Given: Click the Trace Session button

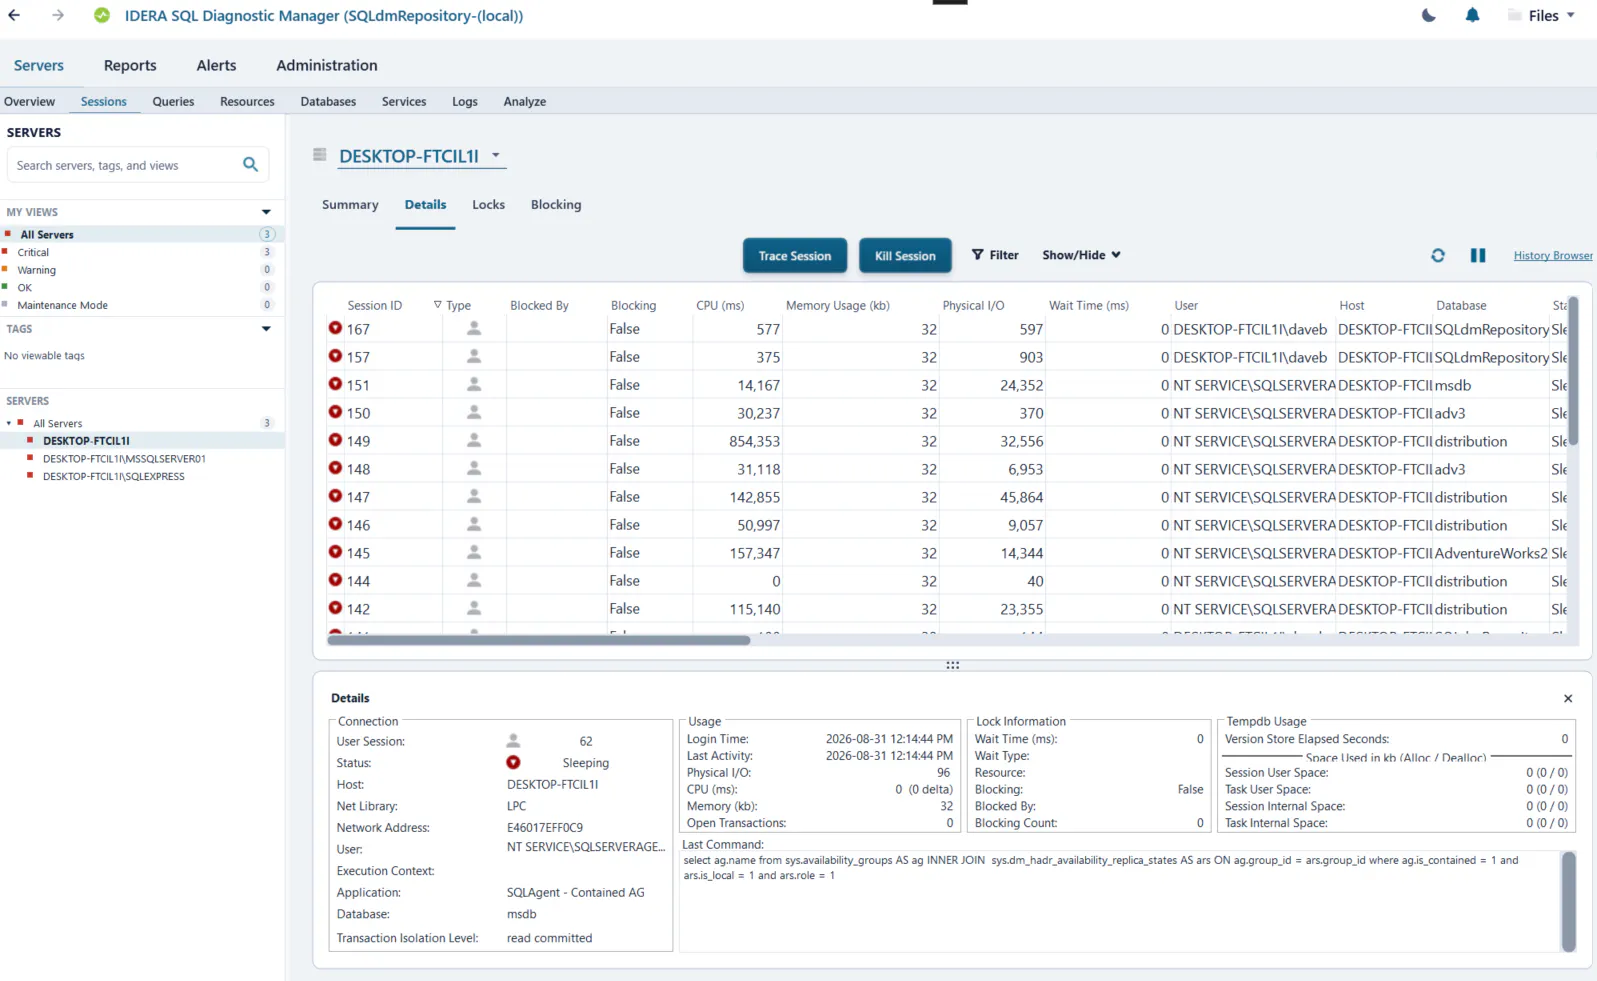Looking at the screenshot, I should pos(795,256).
